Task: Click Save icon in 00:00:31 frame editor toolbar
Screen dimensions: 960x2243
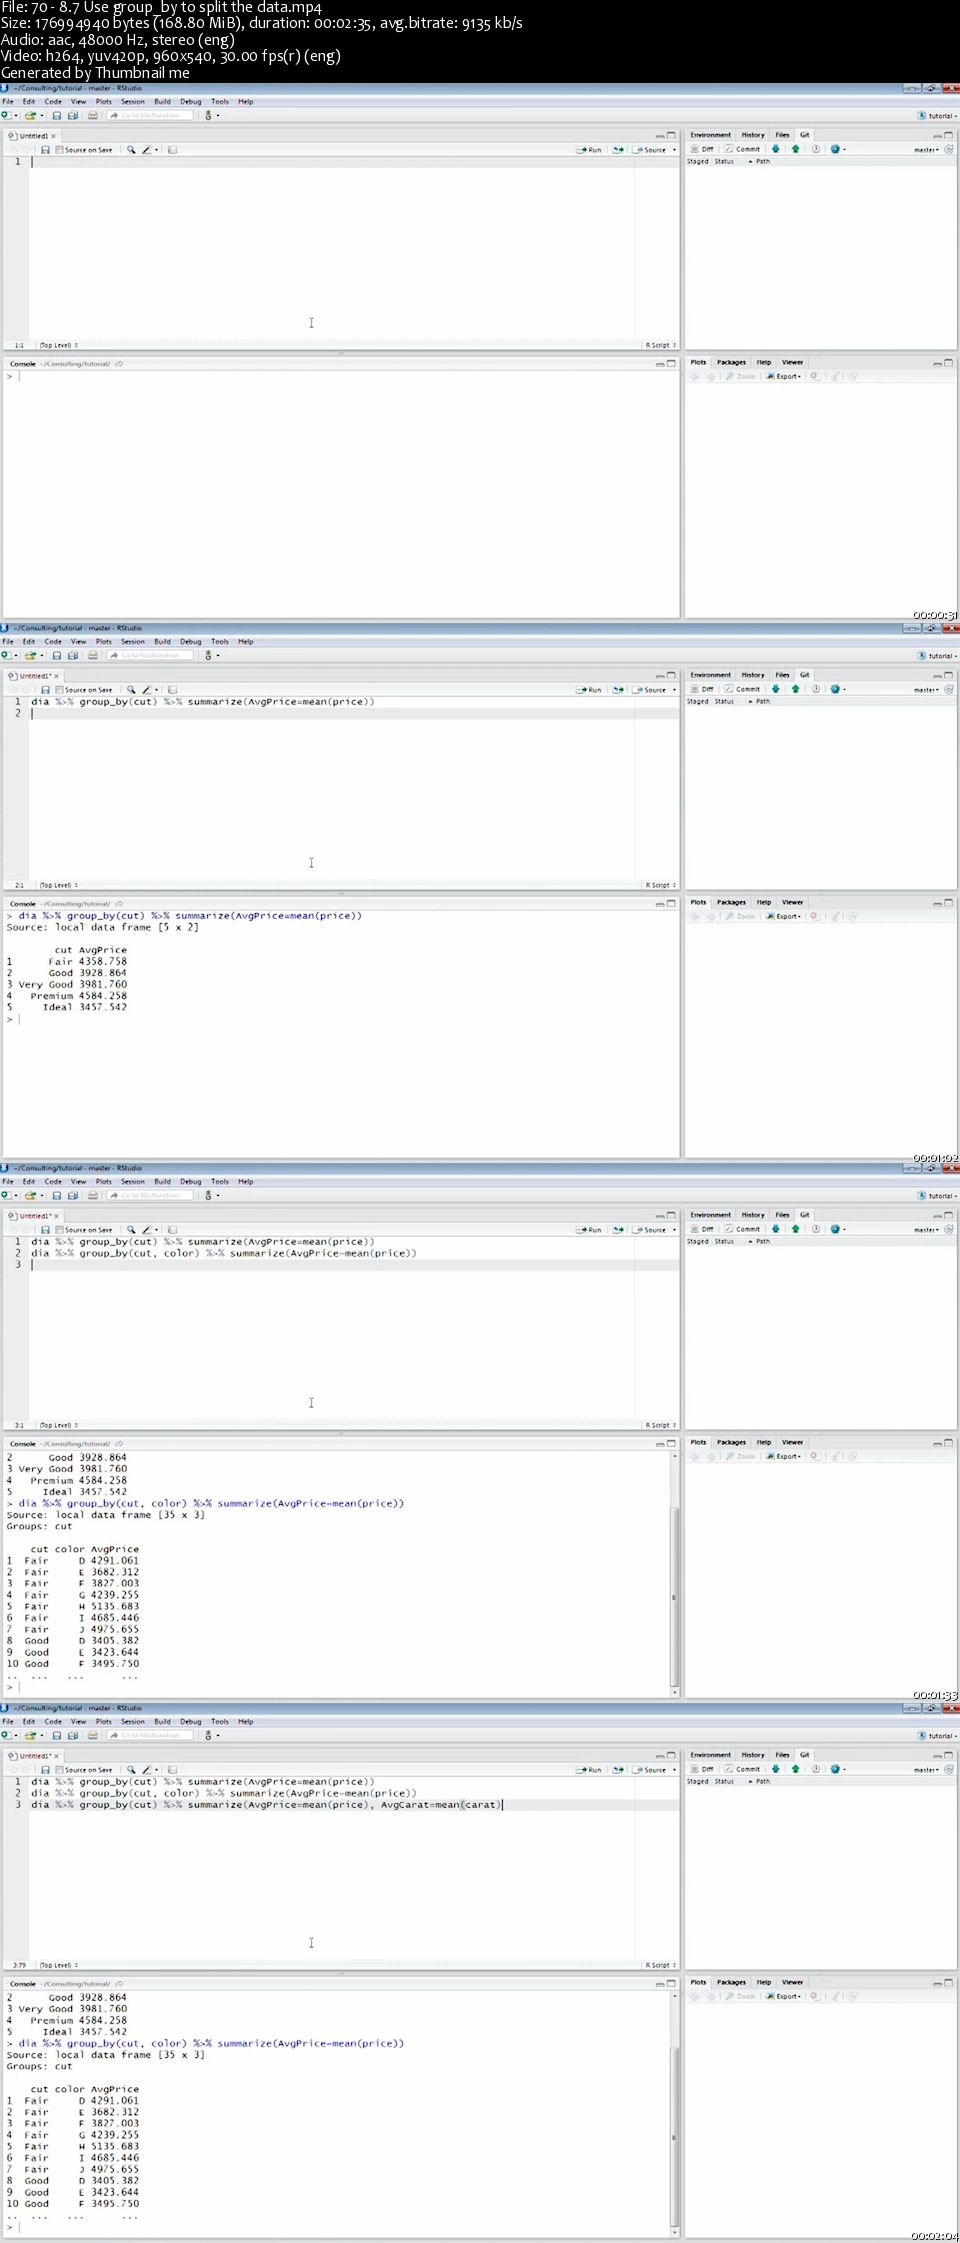Action: point(45,150)
